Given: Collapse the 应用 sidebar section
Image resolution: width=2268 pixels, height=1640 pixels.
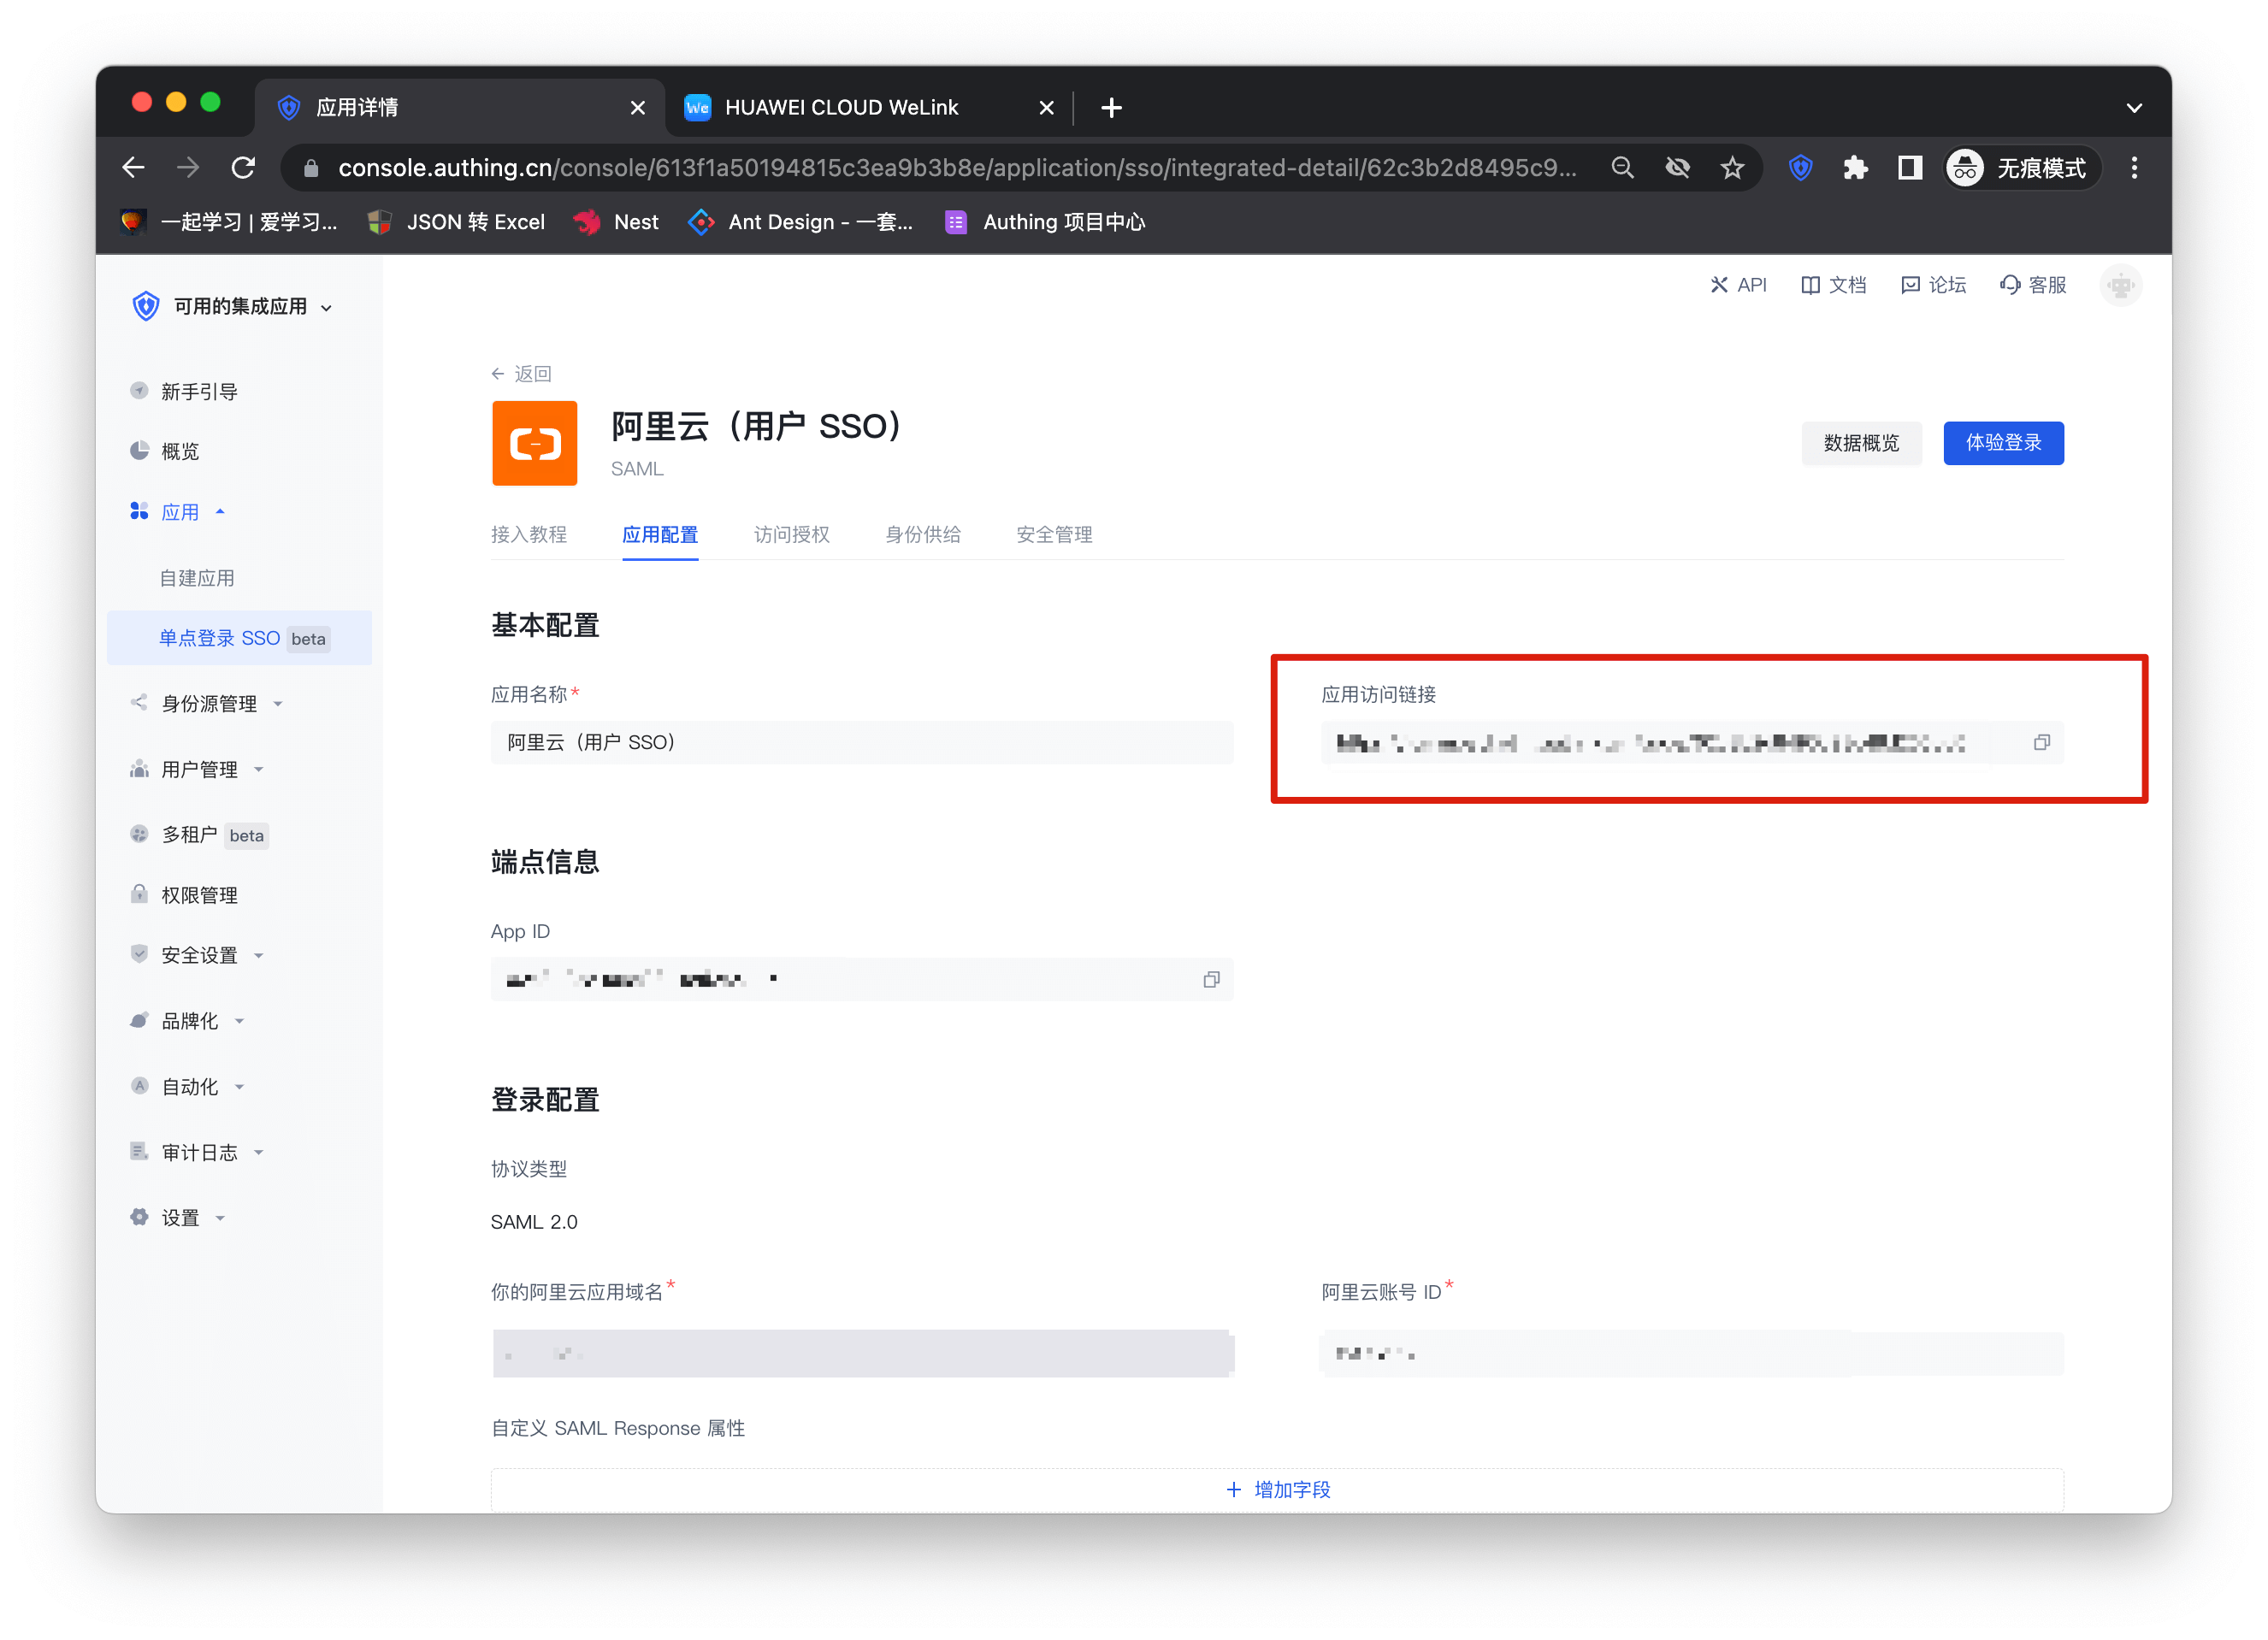Looking at the screenshot, I should pos(180,512).
